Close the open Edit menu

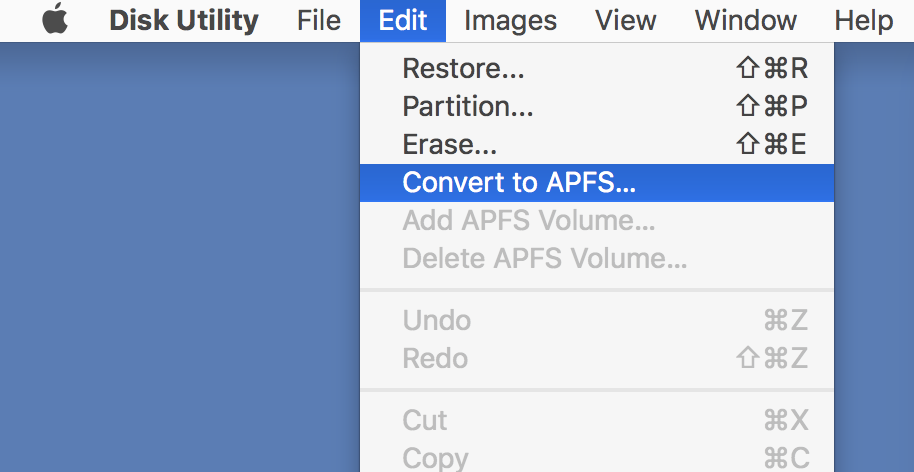(x=403, y=21)
